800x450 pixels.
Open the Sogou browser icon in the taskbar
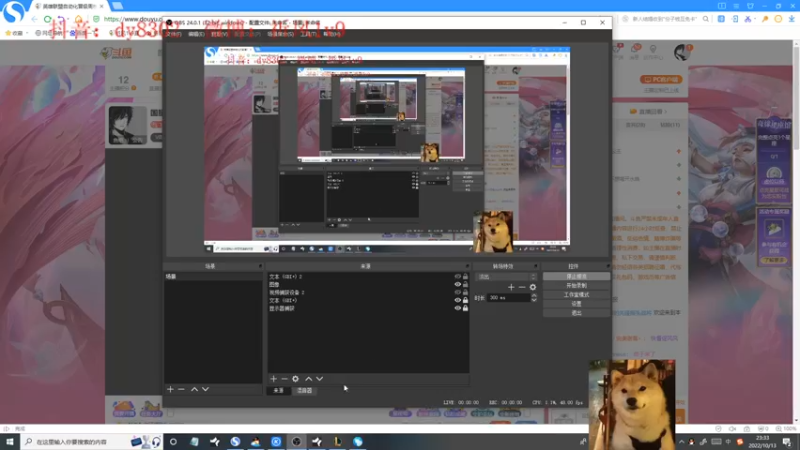coord(235,441)
